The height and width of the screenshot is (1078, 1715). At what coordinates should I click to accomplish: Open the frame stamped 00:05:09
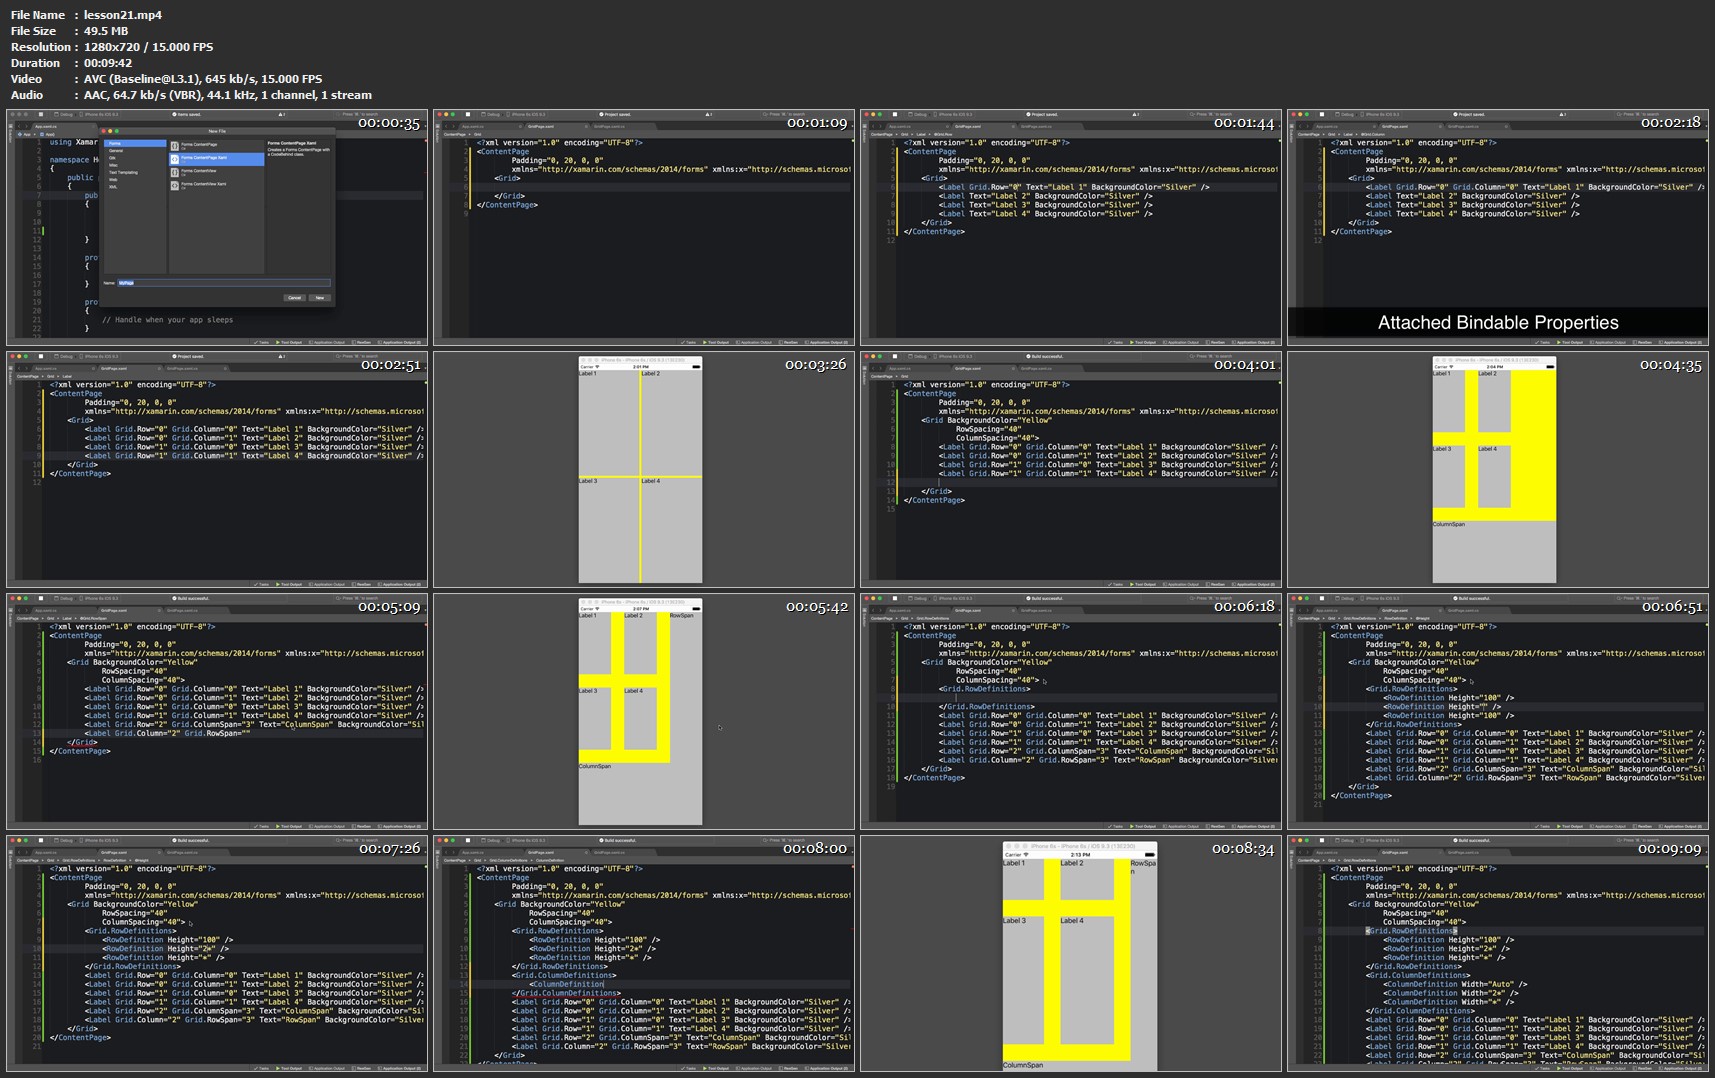[x=217, y=711]
